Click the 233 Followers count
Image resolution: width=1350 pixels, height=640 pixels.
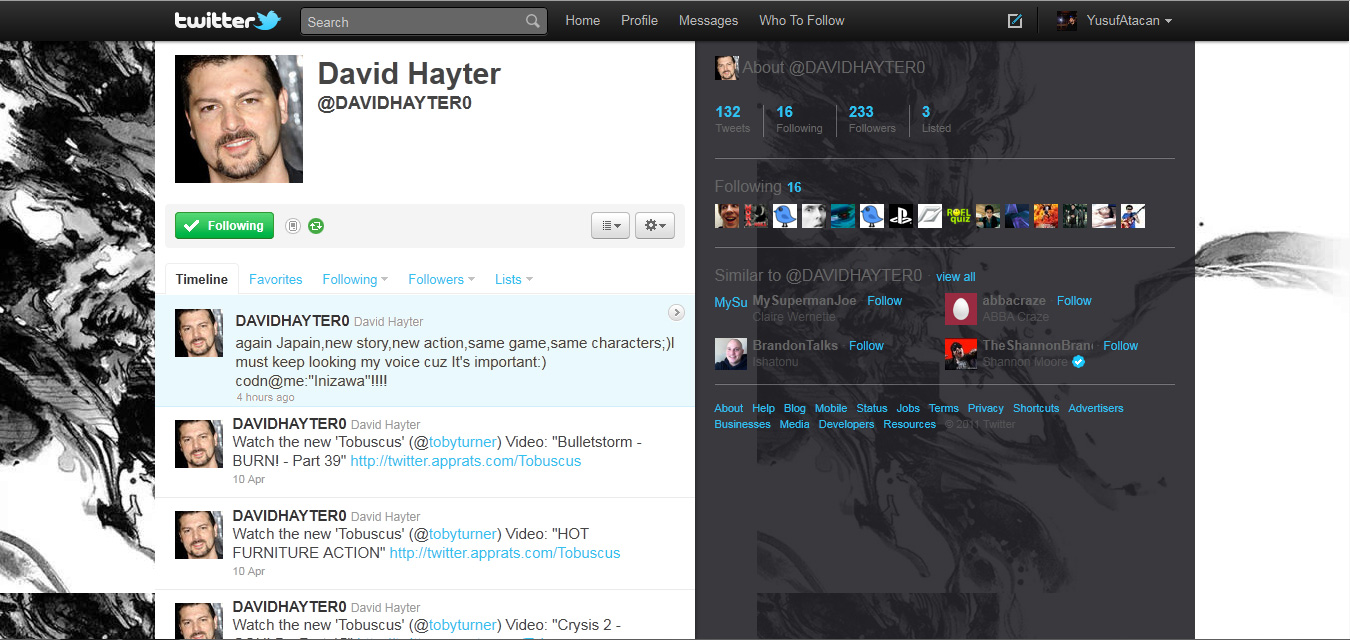tap(872, 119)
